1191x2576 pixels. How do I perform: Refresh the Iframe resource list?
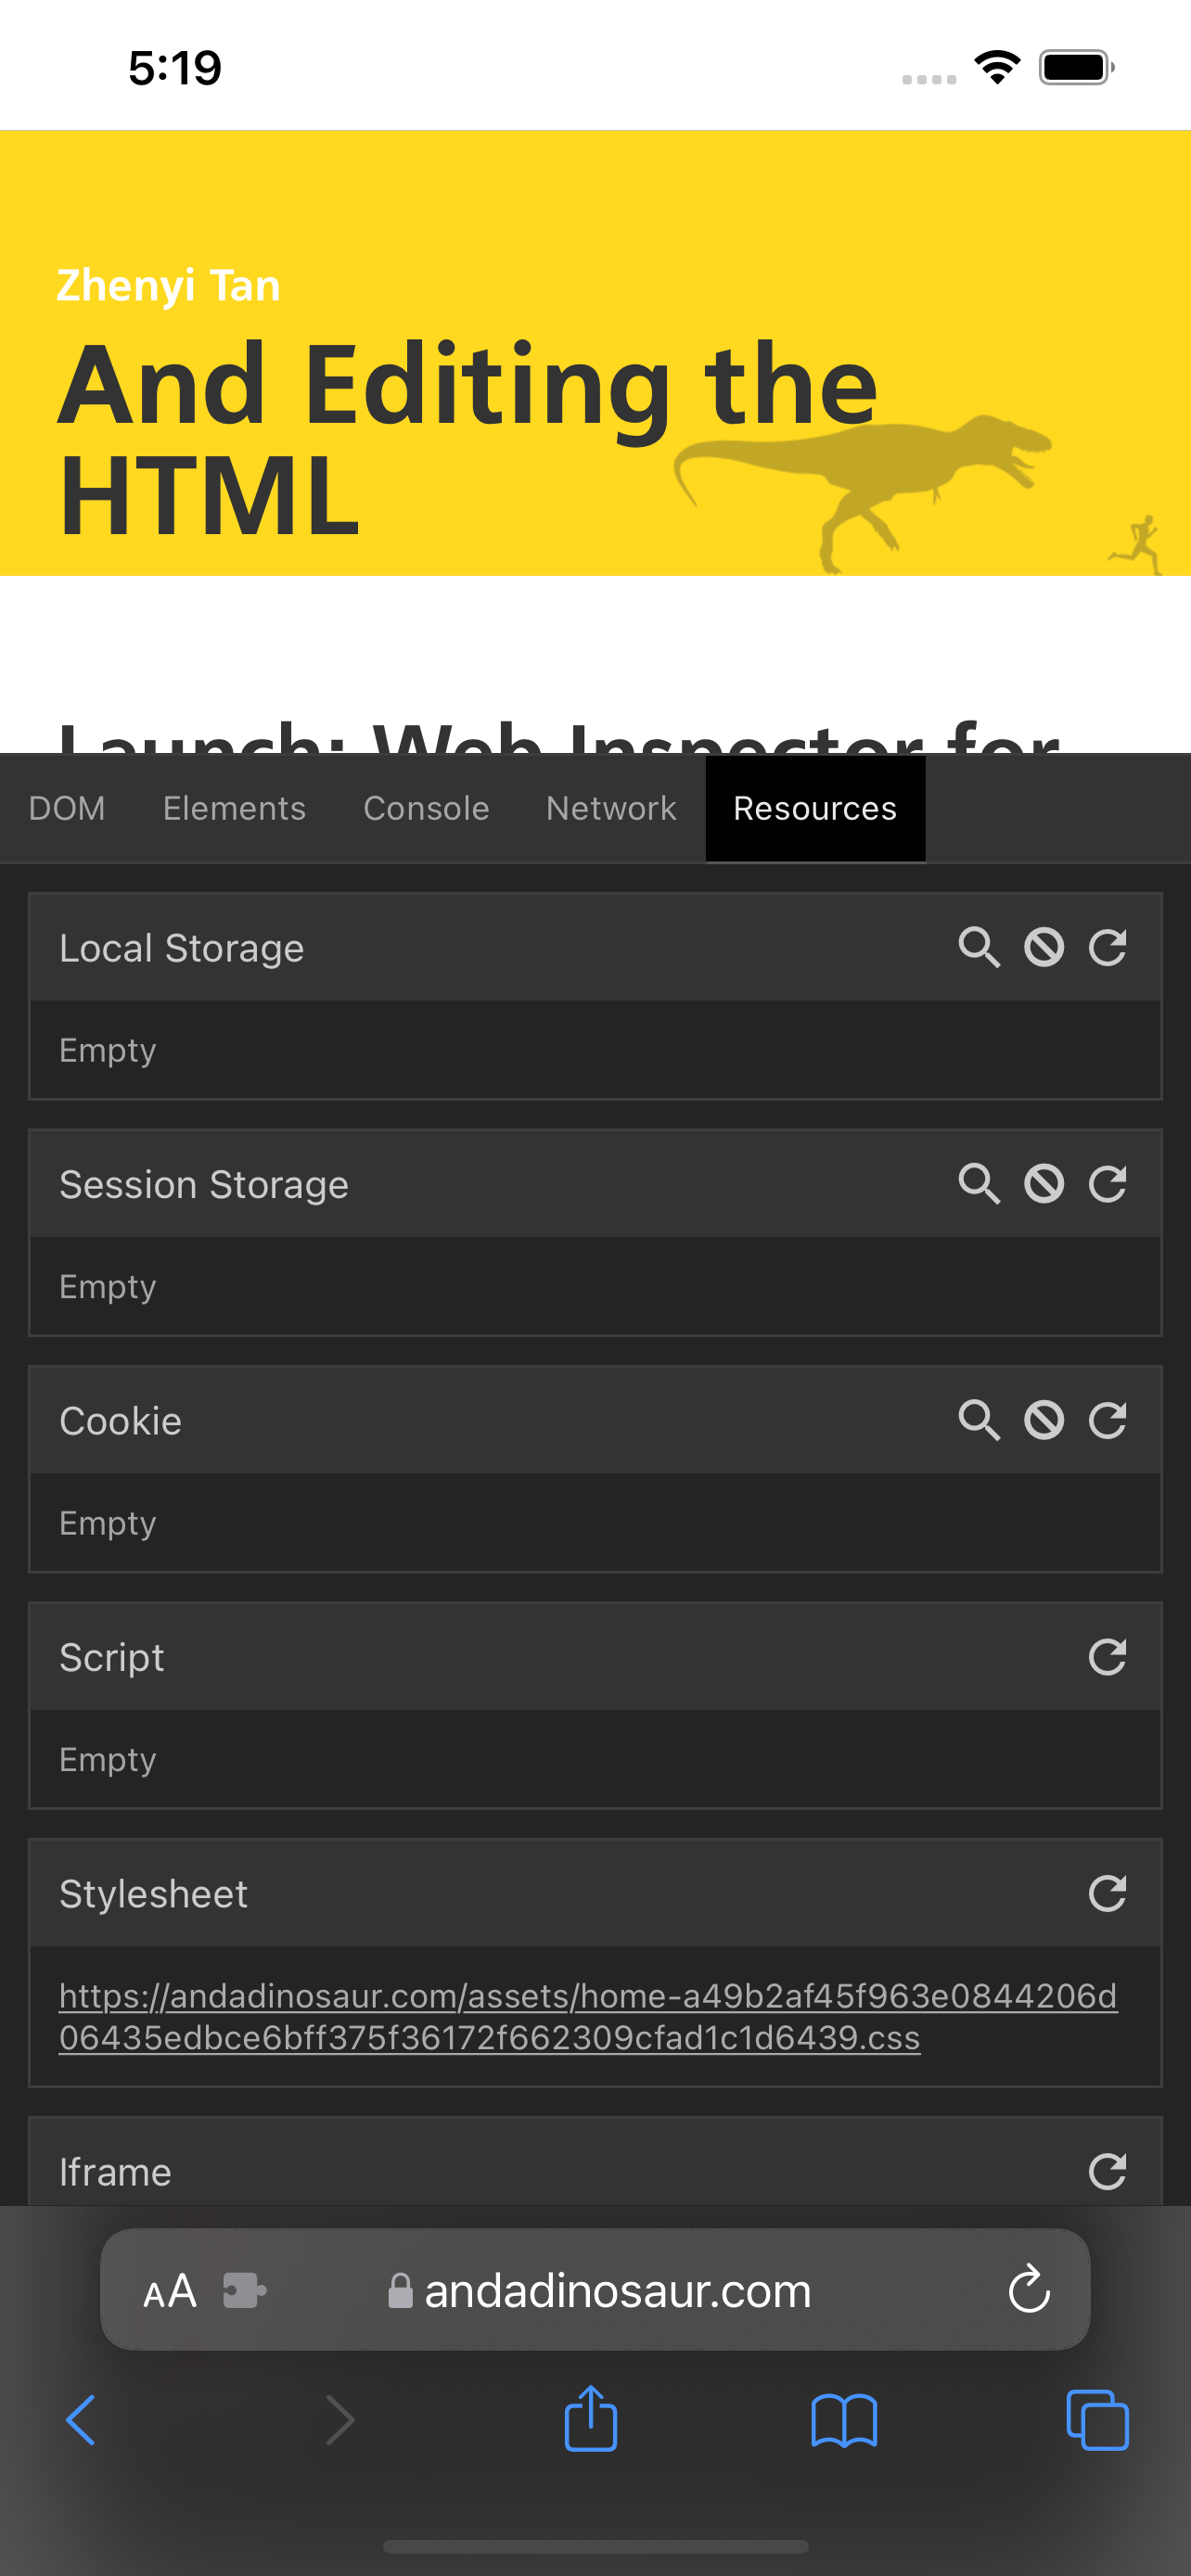click(x=1108, y=2171)
